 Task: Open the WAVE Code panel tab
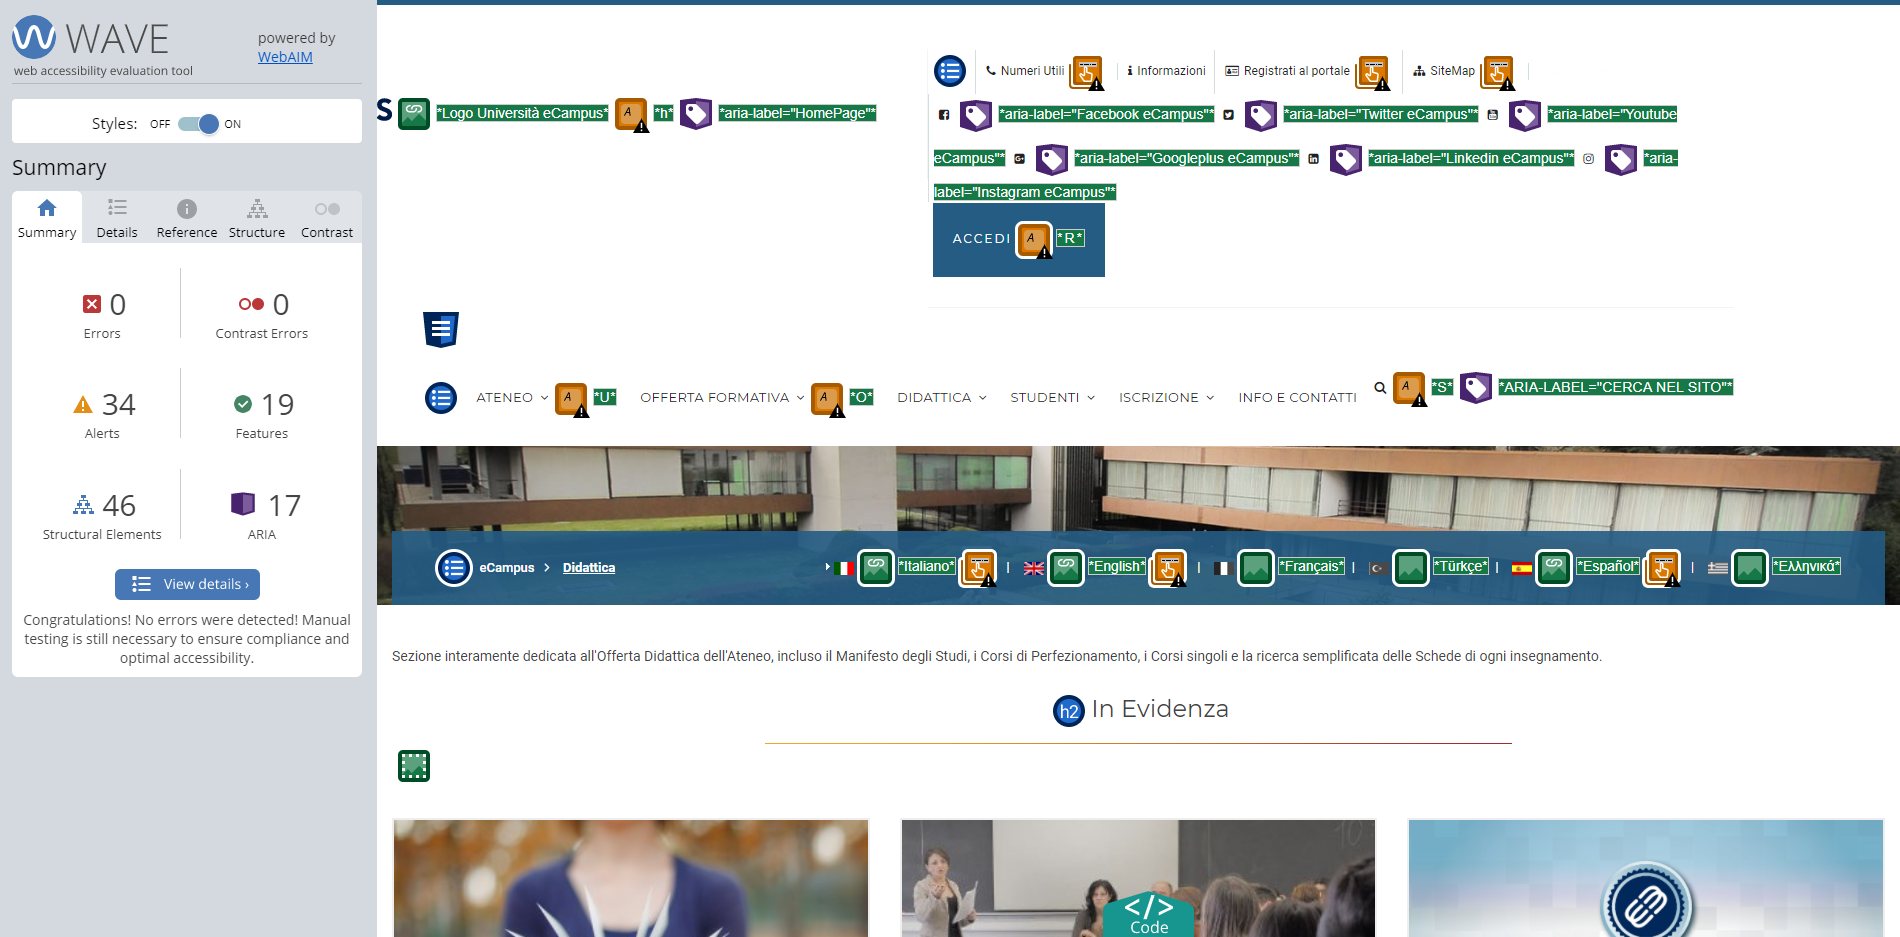tap(1149, 914)
